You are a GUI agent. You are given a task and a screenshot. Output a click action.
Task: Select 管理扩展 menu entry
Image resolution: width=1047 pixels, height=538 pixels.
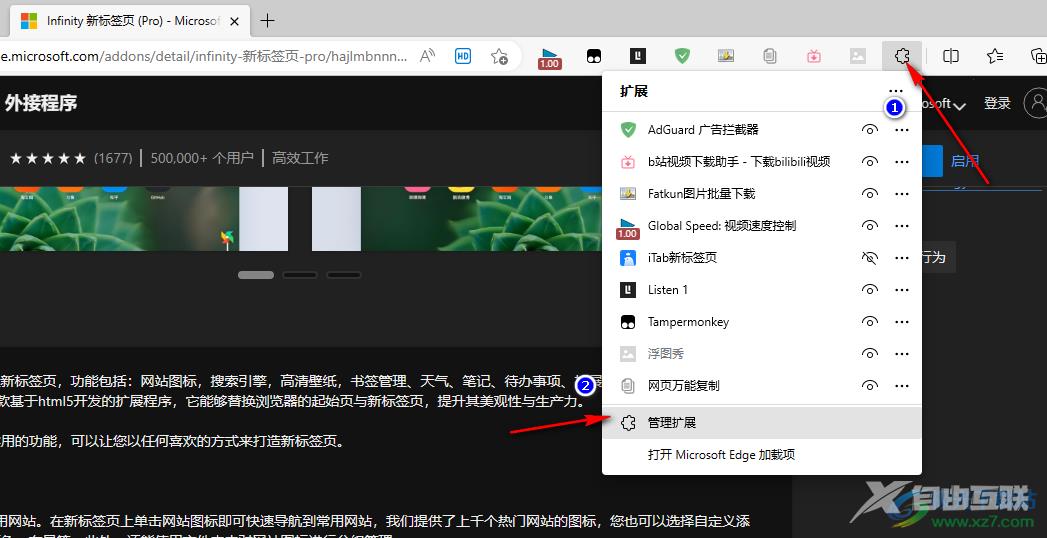click(x=762, y=423)
